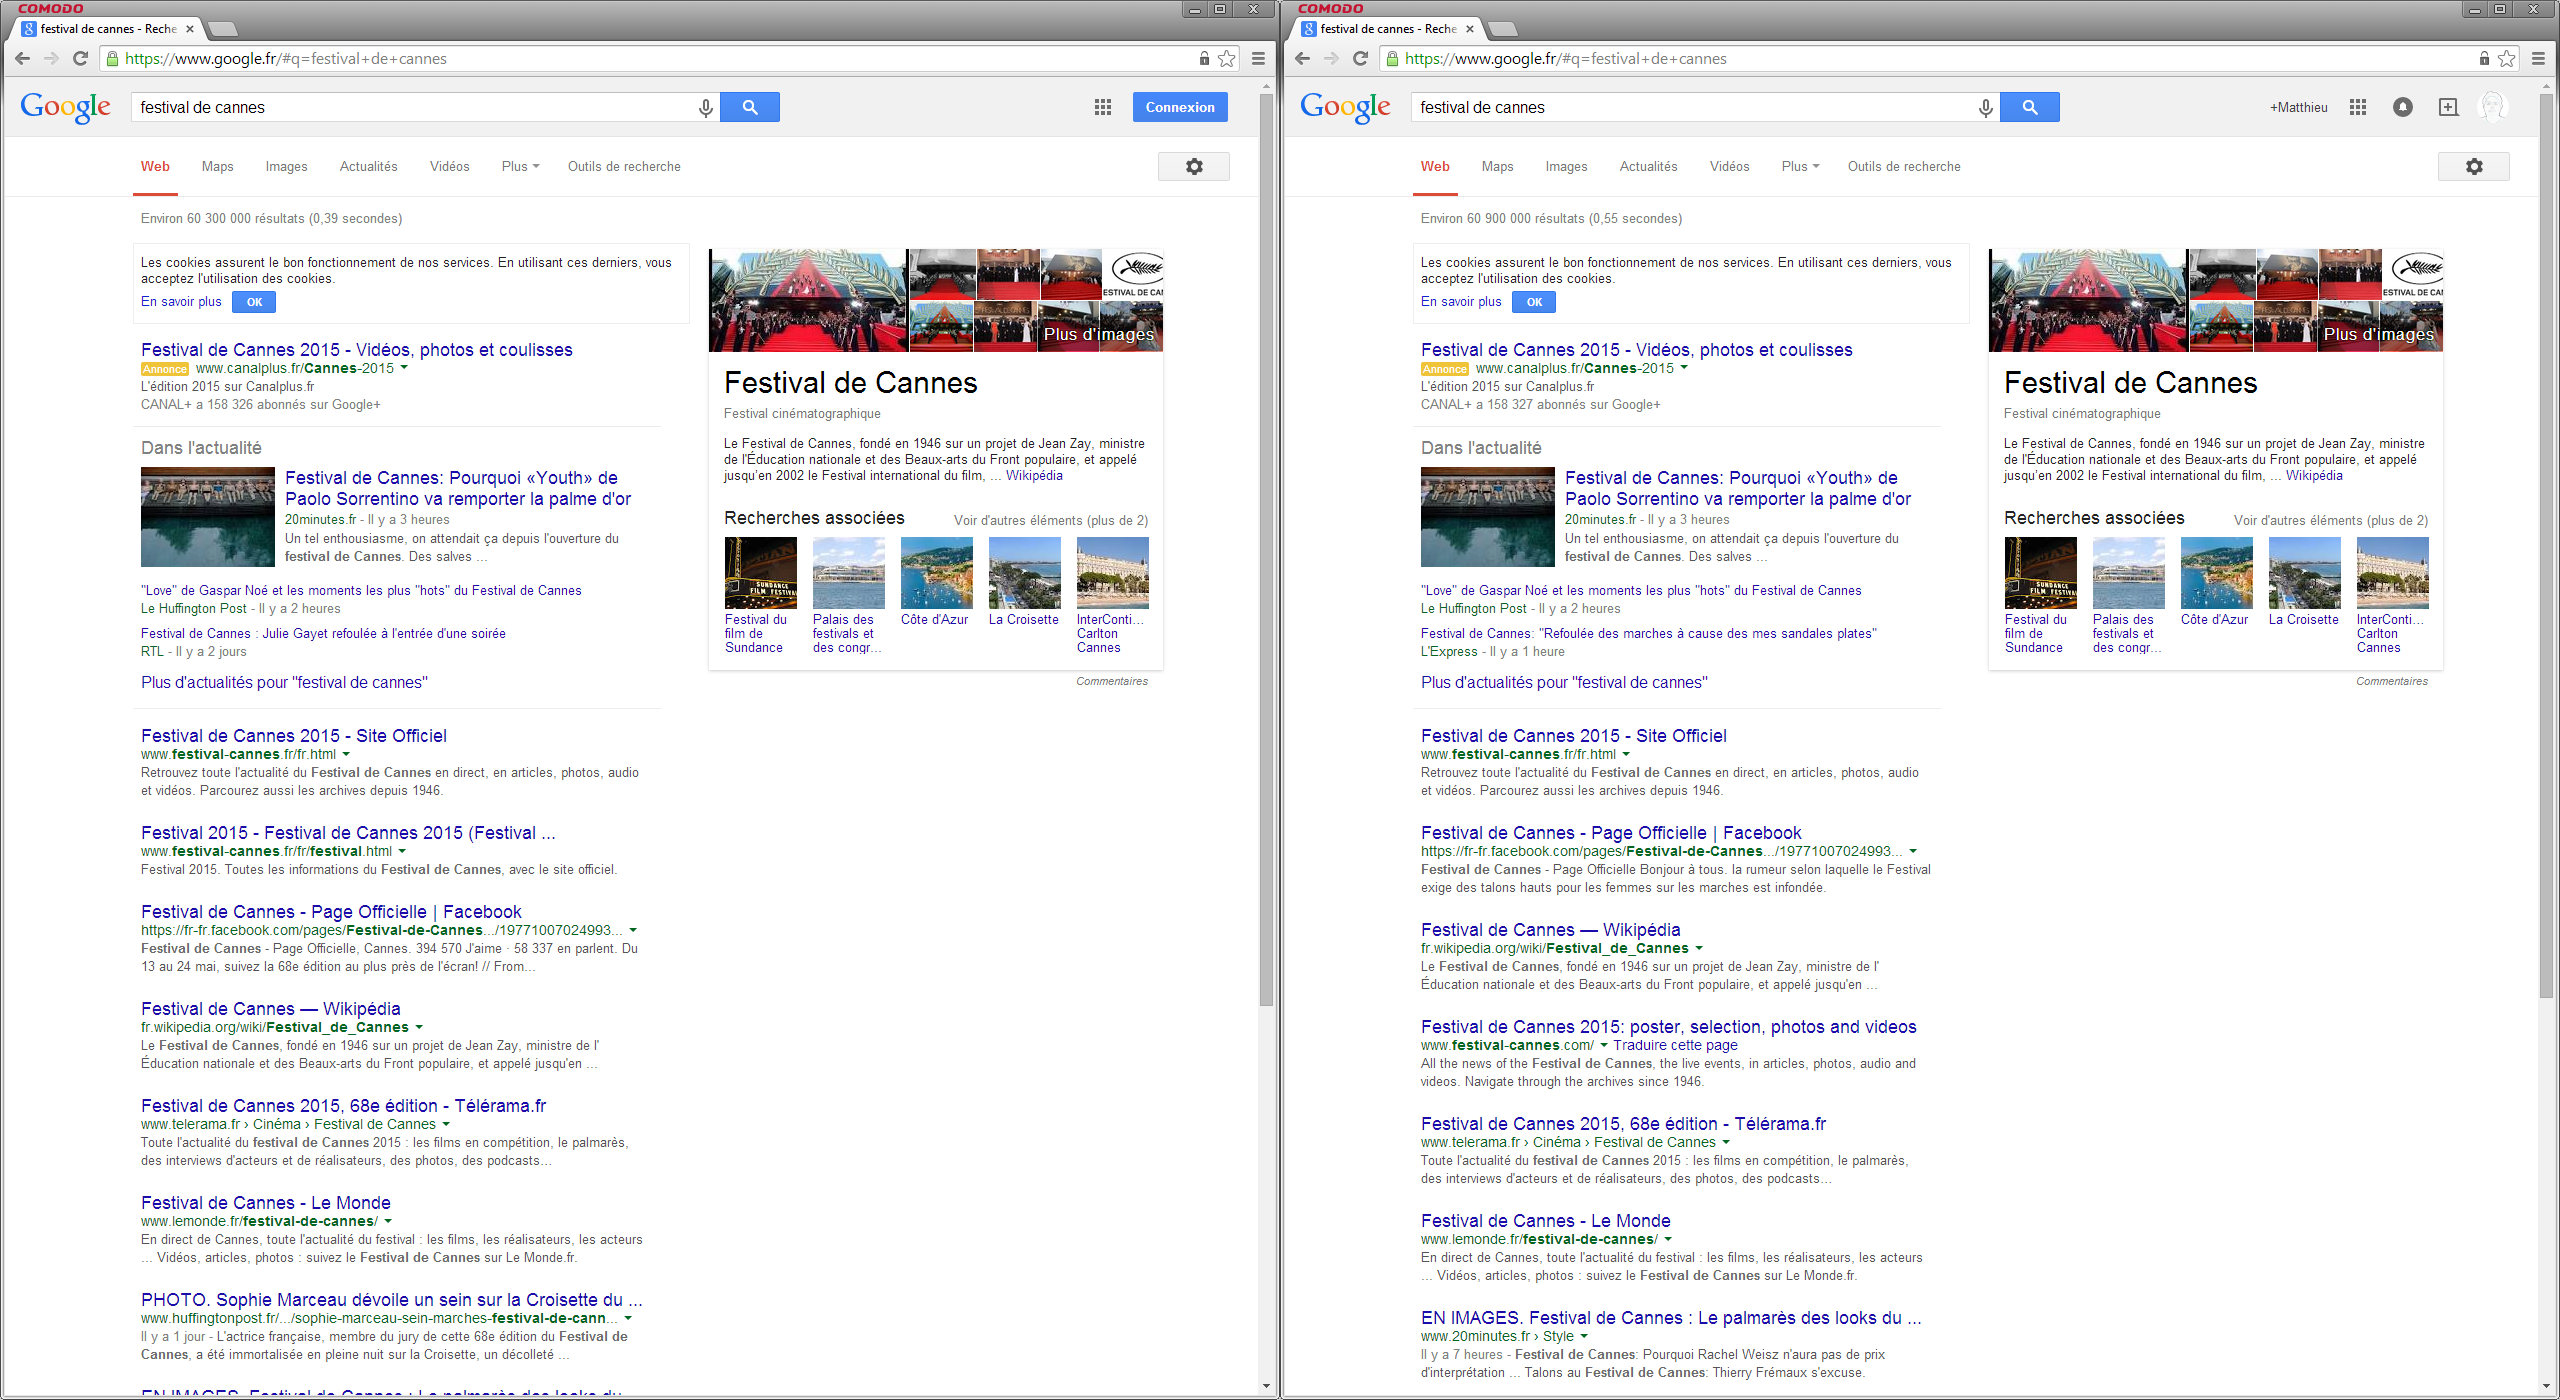The width and height of the screenshot is (2560, 1400).
Task: Bookmark page with star in left window
Action: (1227, 59)
